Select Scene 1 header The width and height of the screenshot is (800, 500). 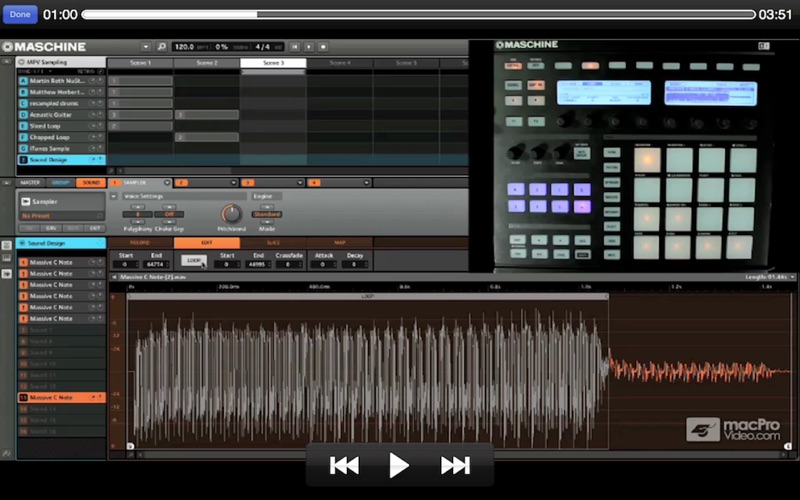coord(140,63)
